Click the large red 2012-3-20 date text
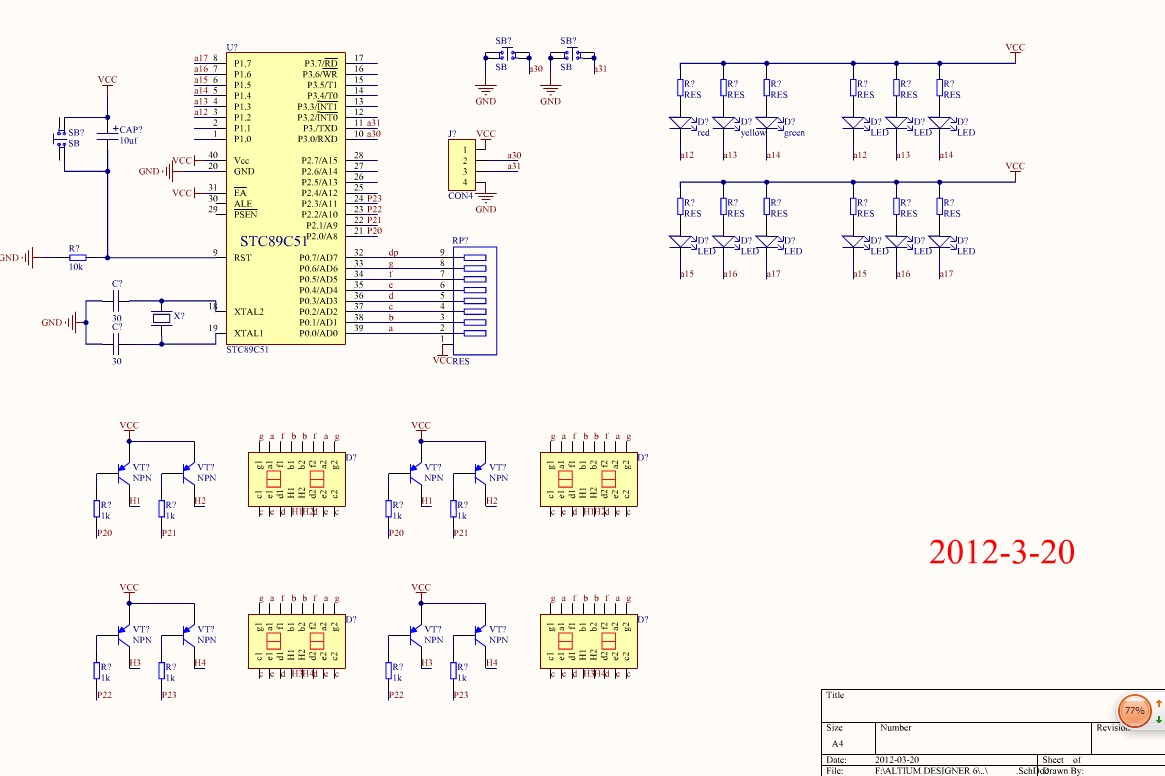Viewport: 1165px width, 776px height. (1002, 551)
